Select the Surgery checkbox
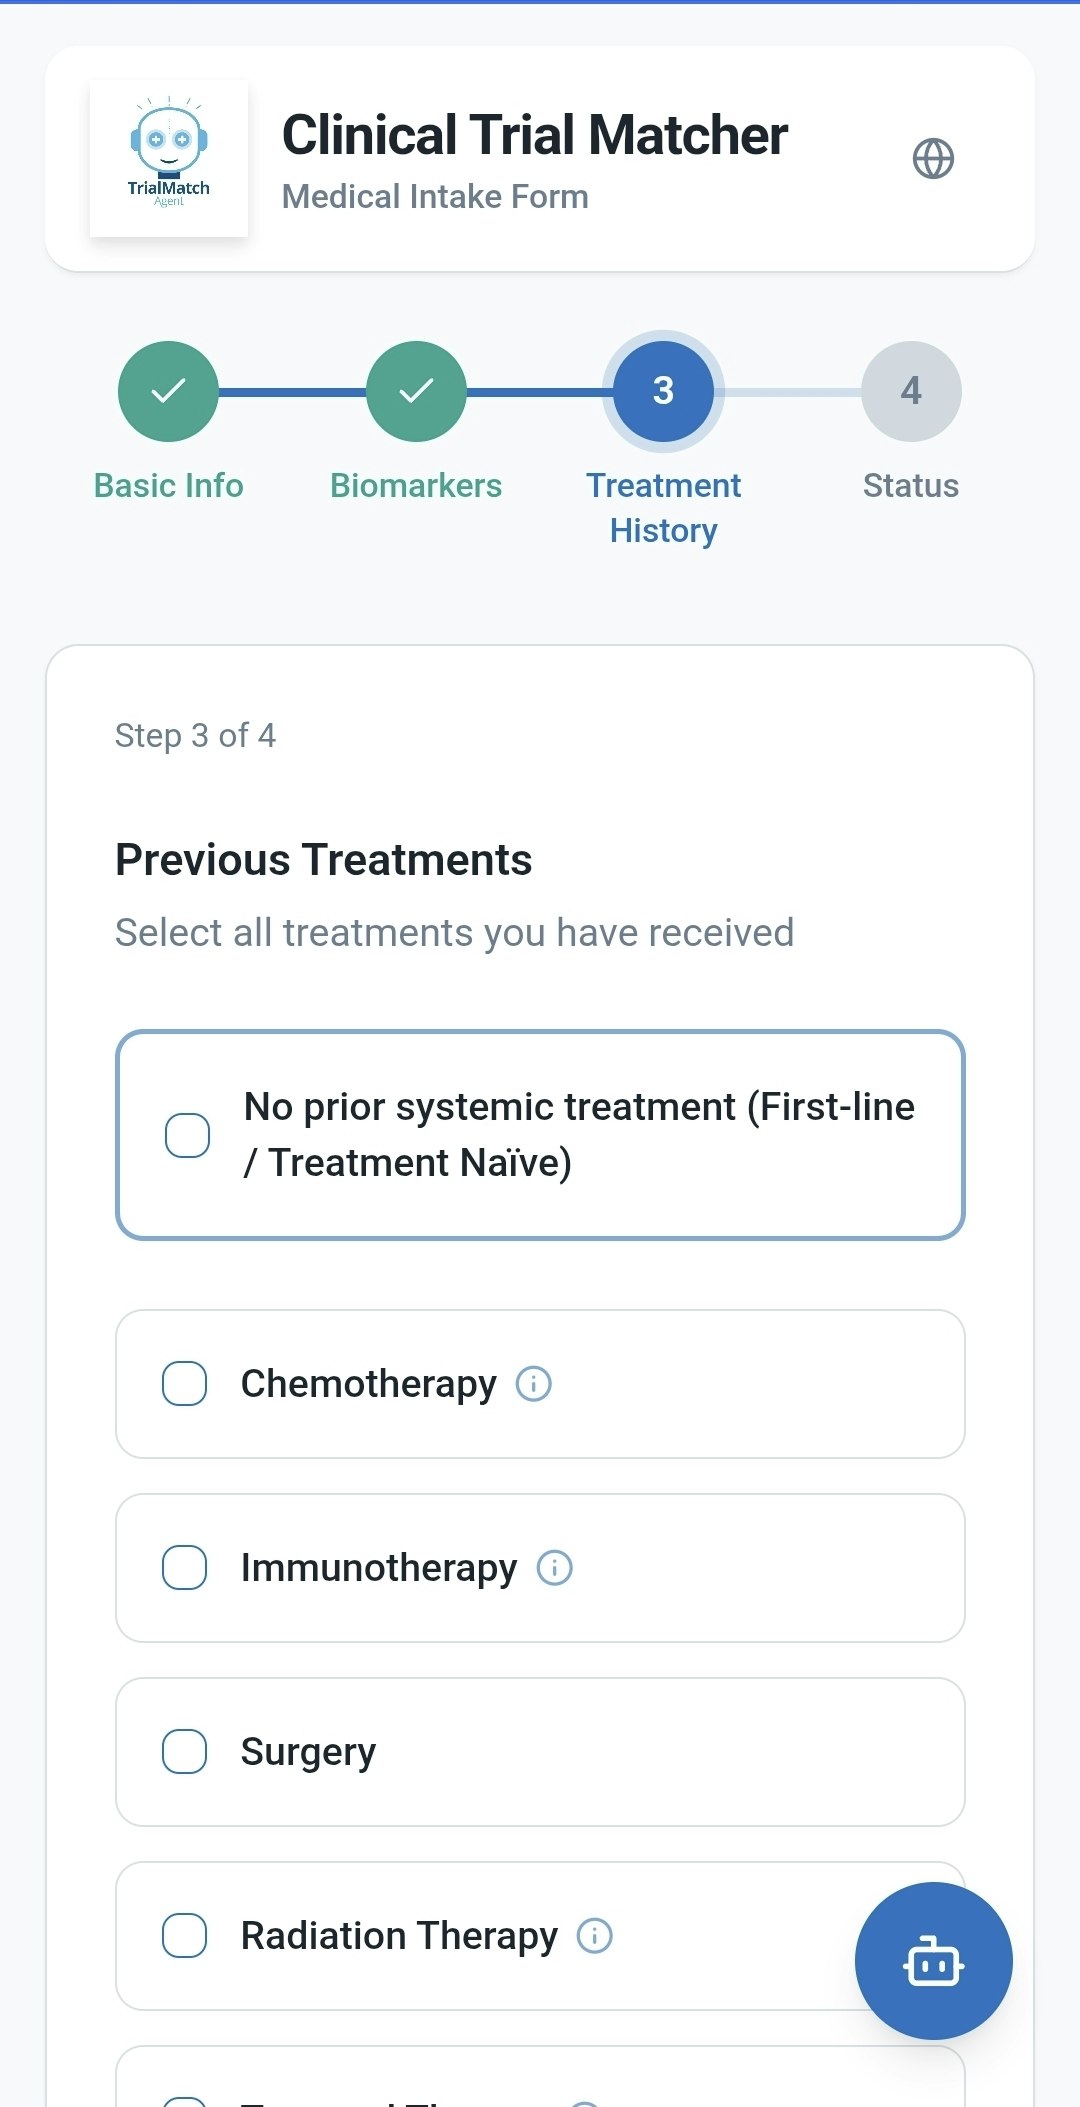 click(185, 1752)
